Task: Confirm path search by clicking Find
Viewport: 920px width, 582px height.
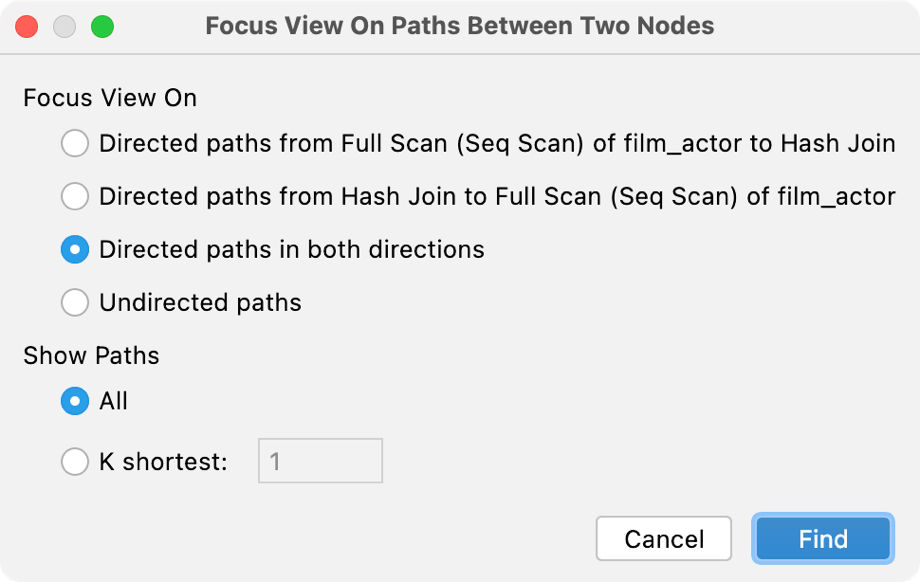Action: pos(822,538)
